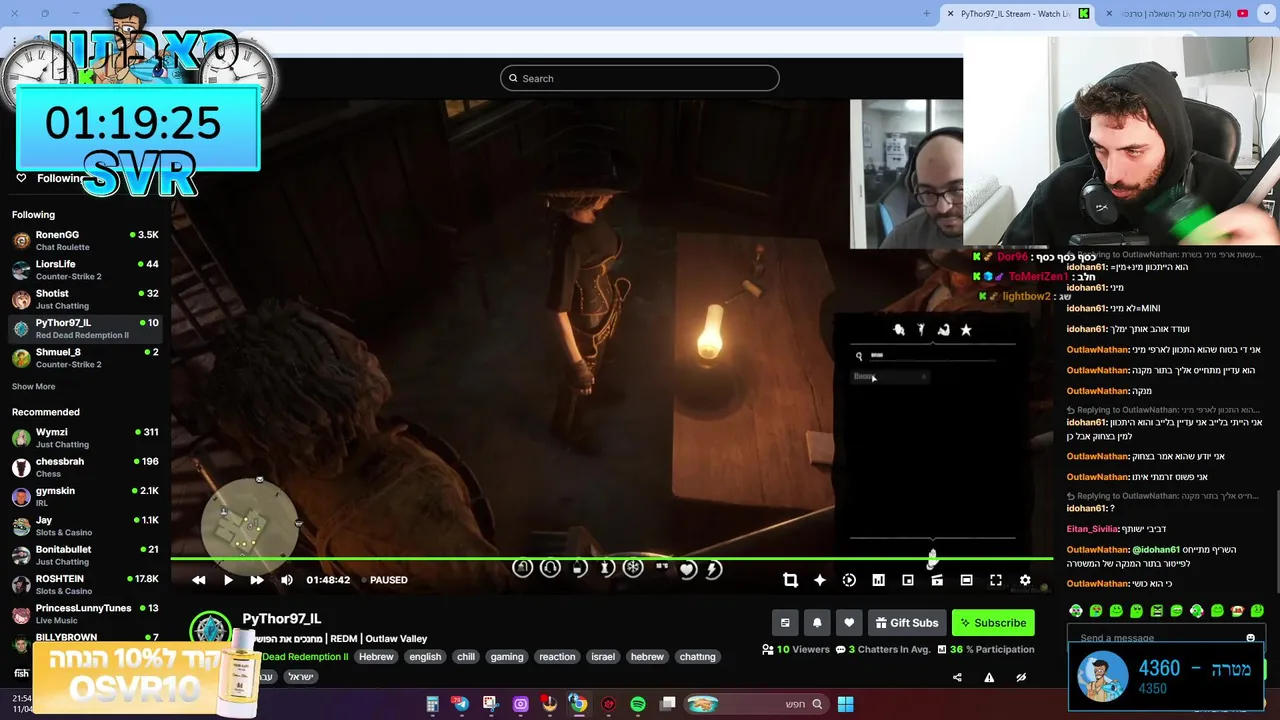Enter fullscreen on the stream player
1280x720 pixels.
(x=996, y=580)
